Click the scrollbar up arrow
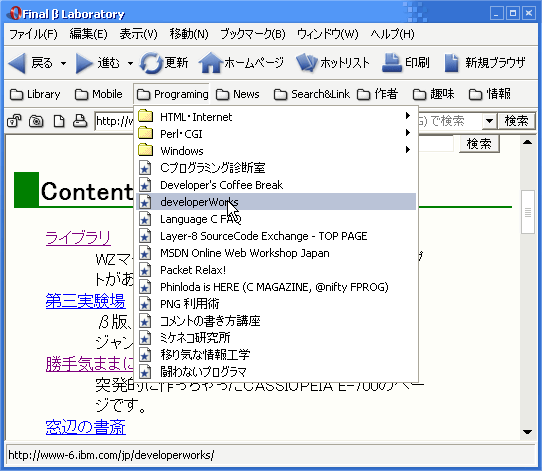542x471 pixels. tap(528, 142)
